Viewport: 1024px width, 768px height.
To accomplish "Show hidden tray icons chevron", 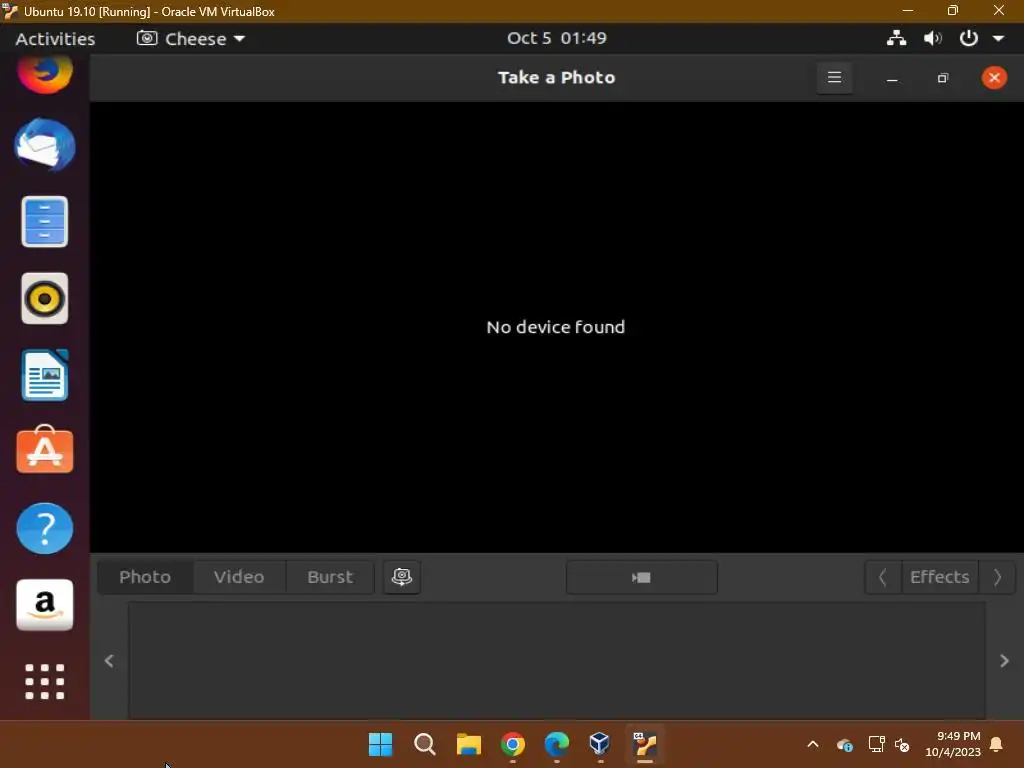I will tap(813, 744).
